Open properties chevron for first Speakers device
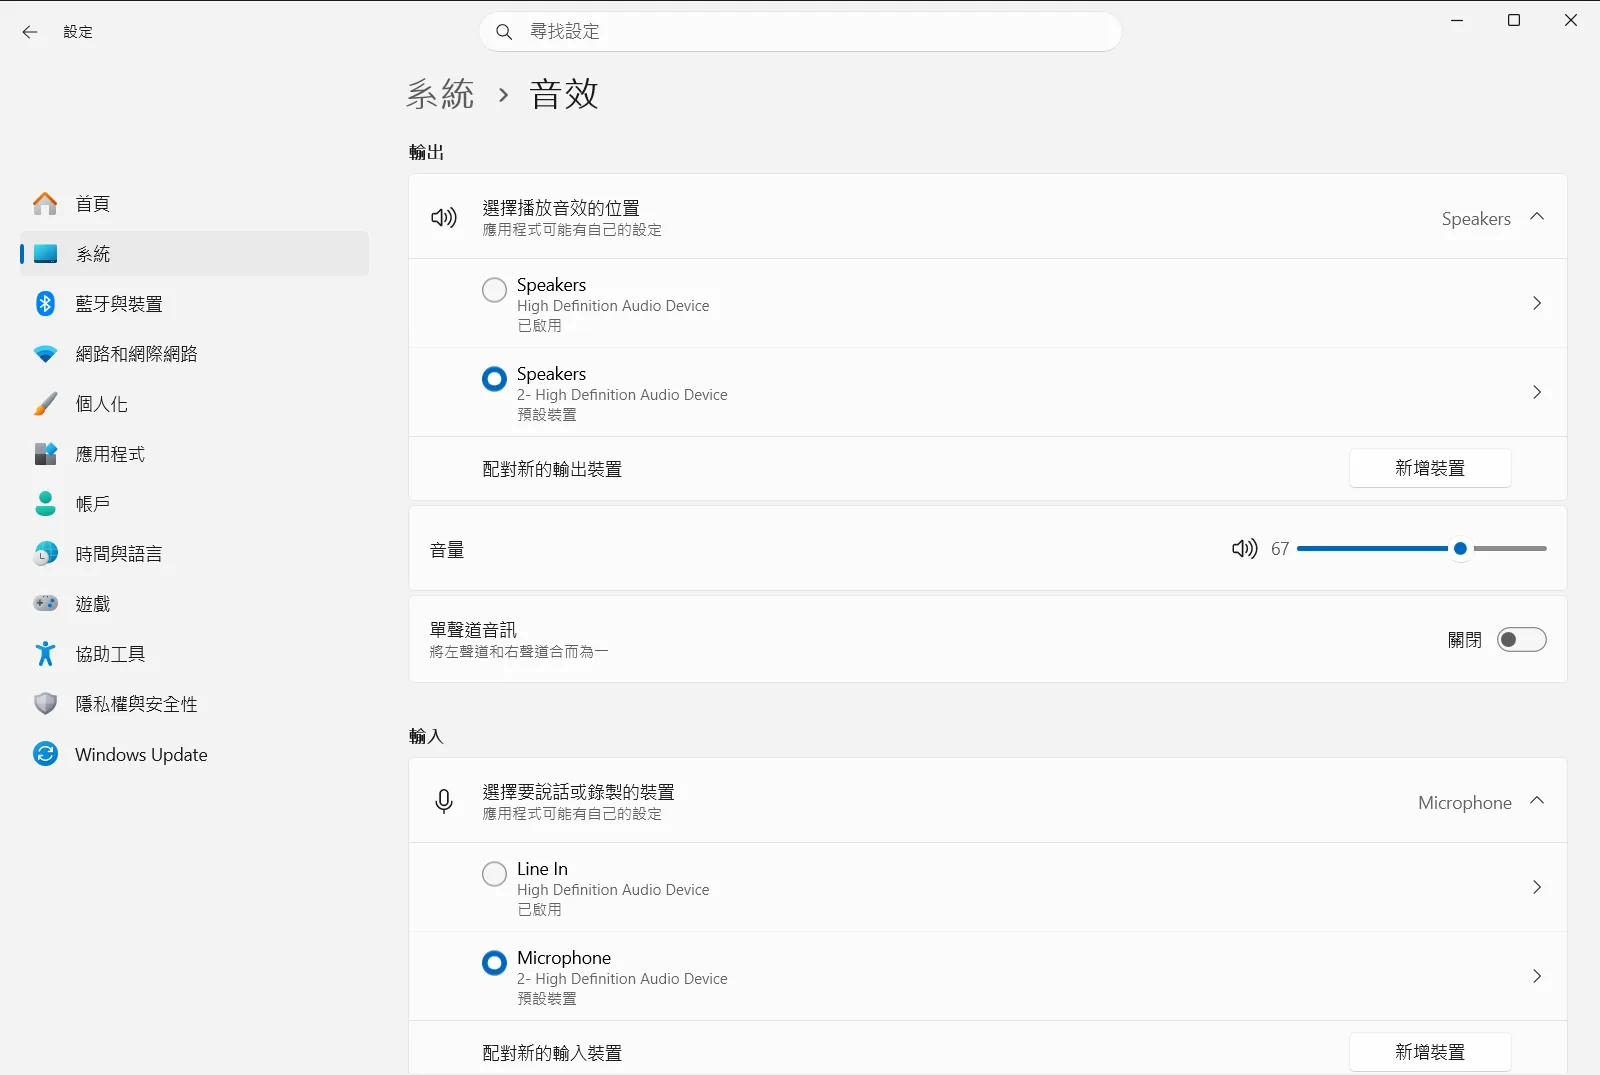This screenshot has width=1600, height=1075. click(1537, 303)
